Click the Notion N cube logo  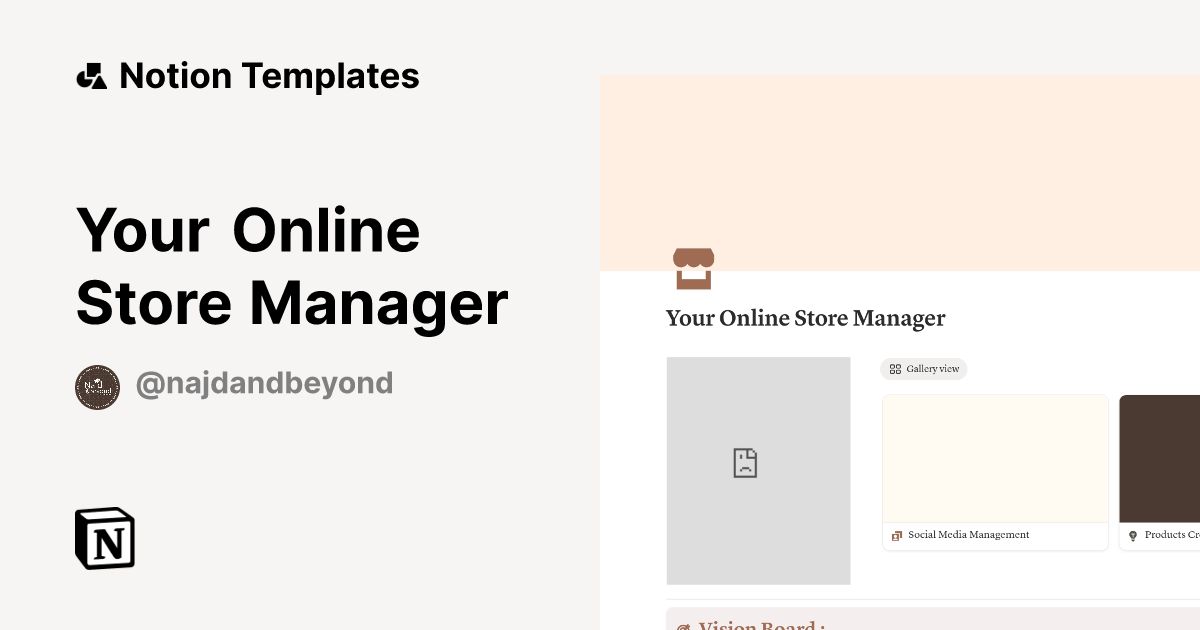(104, 538)
